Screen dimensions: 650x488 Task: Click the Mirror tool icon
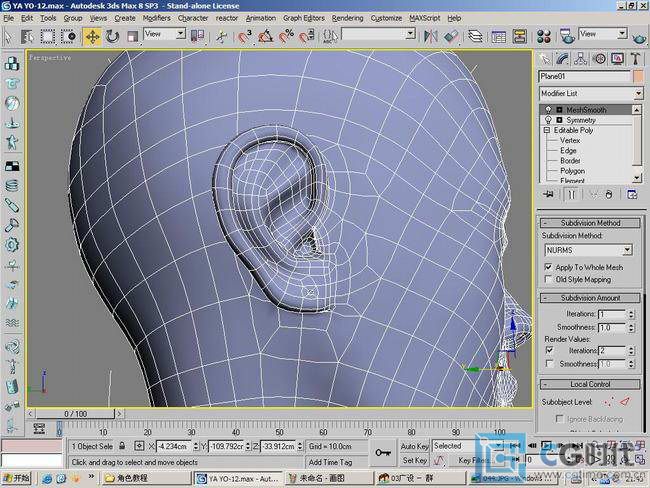coord(430,36)
